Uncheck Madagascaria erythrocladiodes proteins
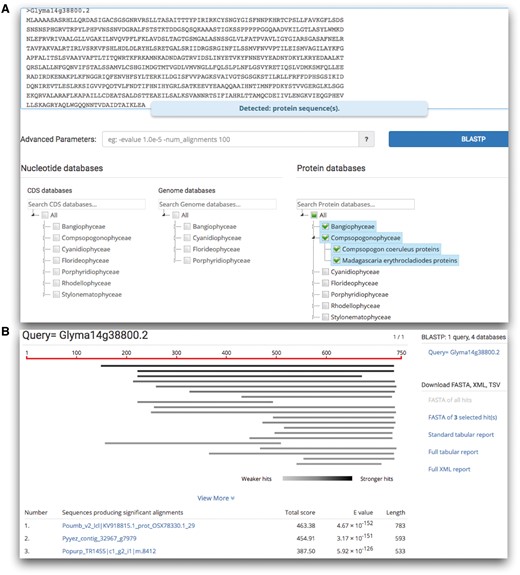 (337, 261)
